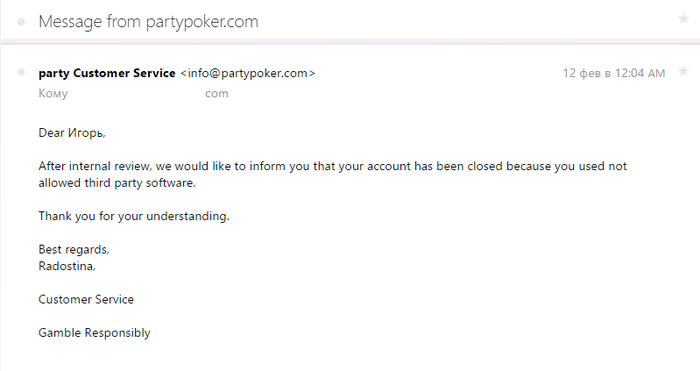Toggle unread dot beside party Customer Service

coord(21,72)
